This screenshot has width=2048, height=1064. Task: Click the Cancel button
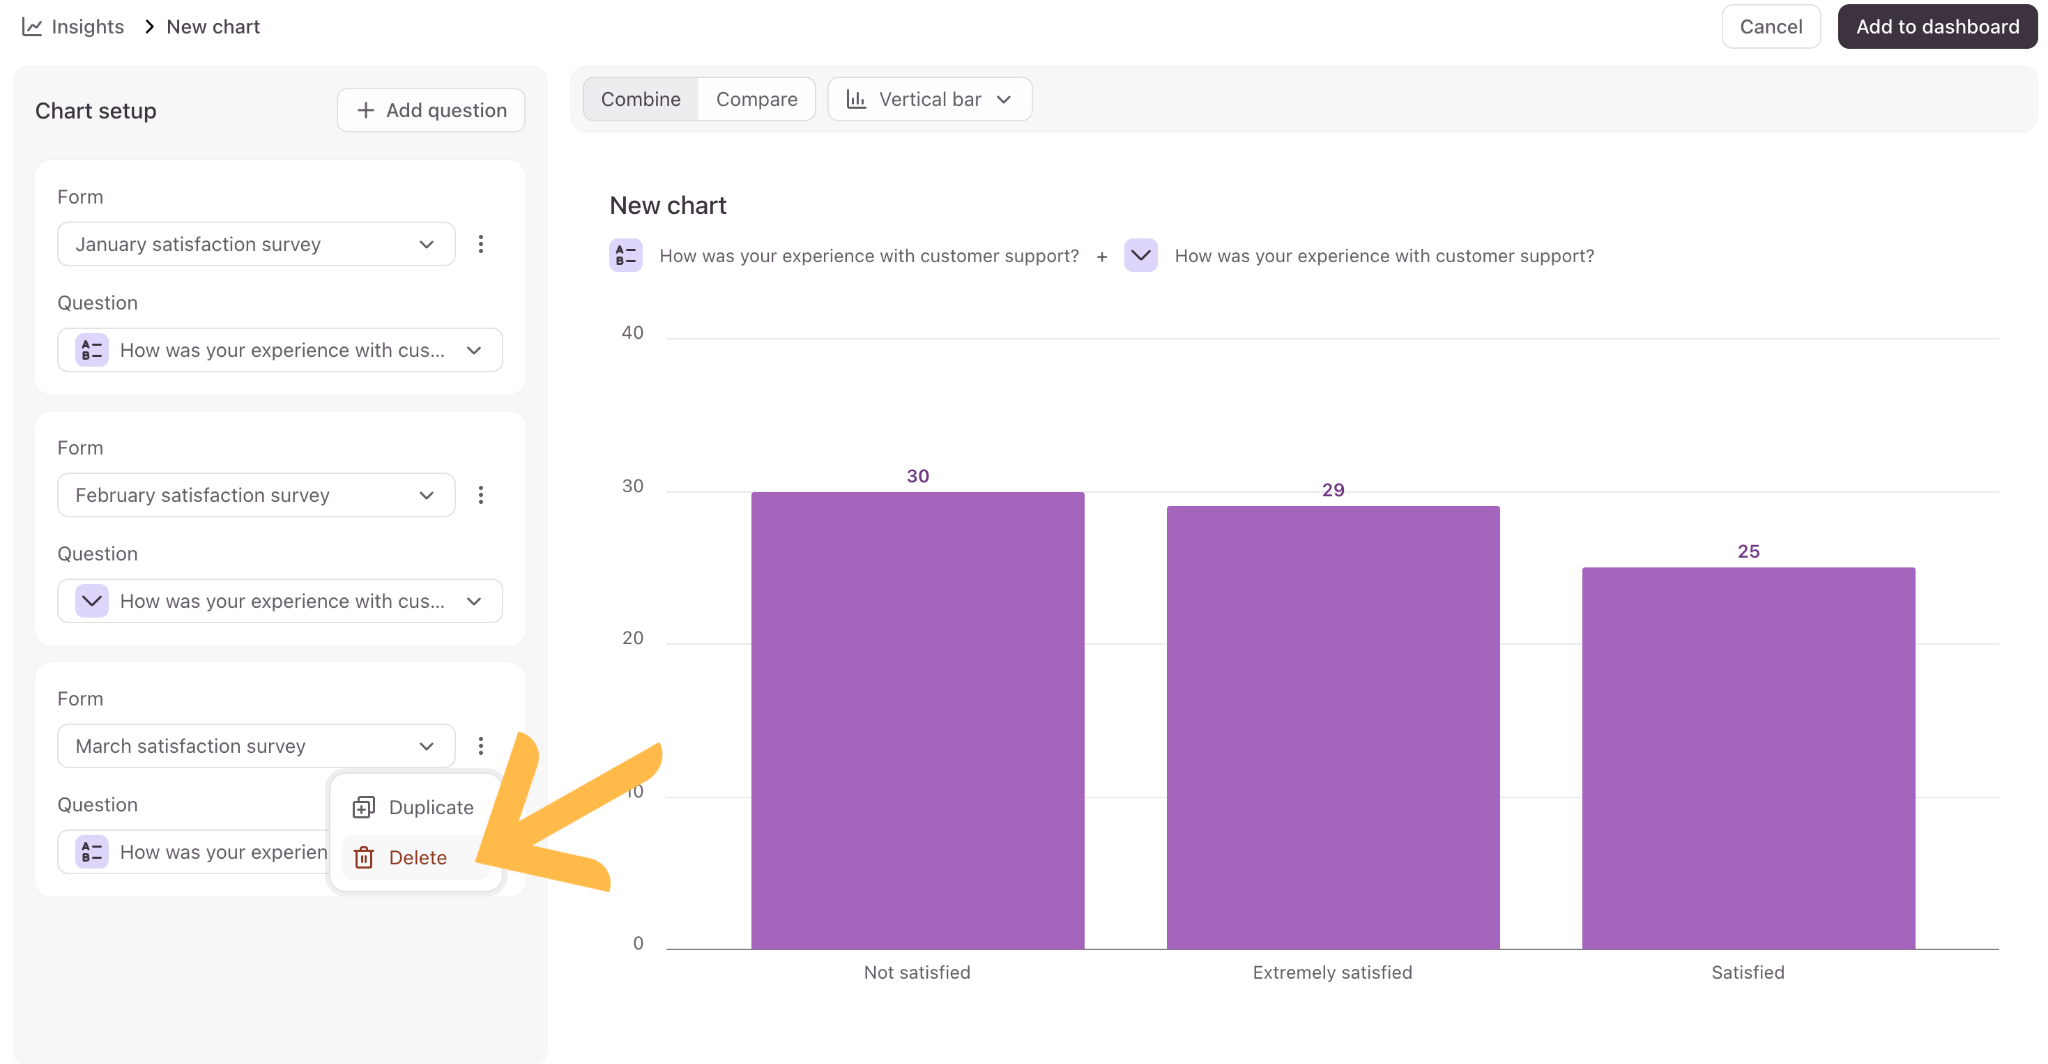[x=1771, y=27]
